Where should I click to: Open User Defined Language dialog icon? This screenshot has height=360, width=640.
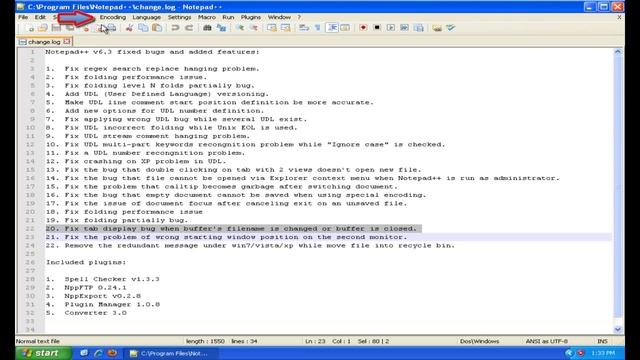tap(345, 28)
